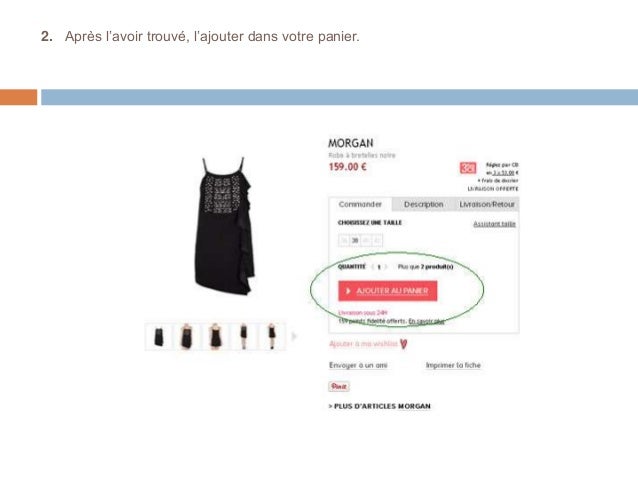Select the first dress thumbnail
Screen dimensions: 638x479
pos(159,336)
